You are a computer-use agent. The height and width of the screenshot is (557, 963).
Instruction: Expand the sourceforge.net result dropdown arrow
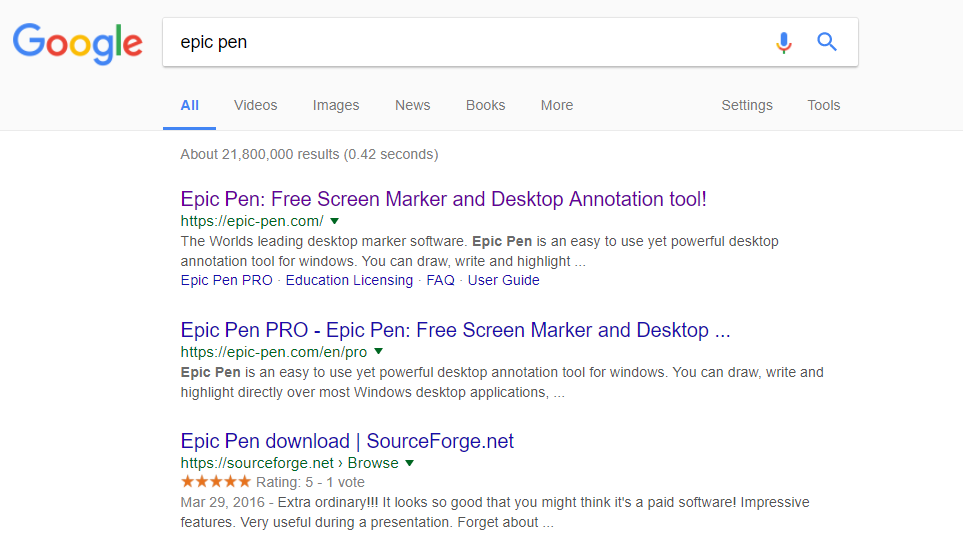[x=410, y=463]
